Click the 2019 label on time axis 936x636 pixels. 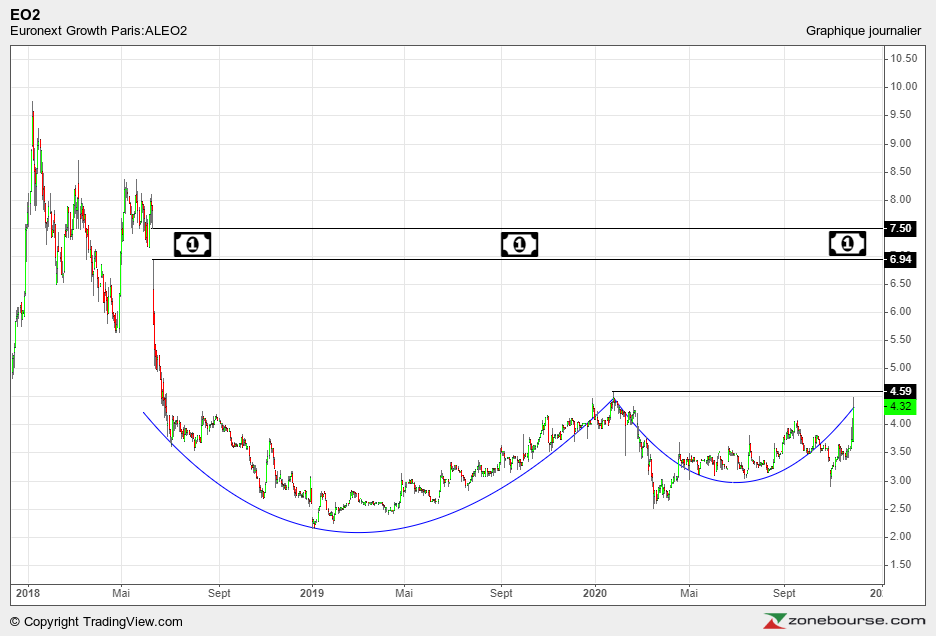(312, 593)
